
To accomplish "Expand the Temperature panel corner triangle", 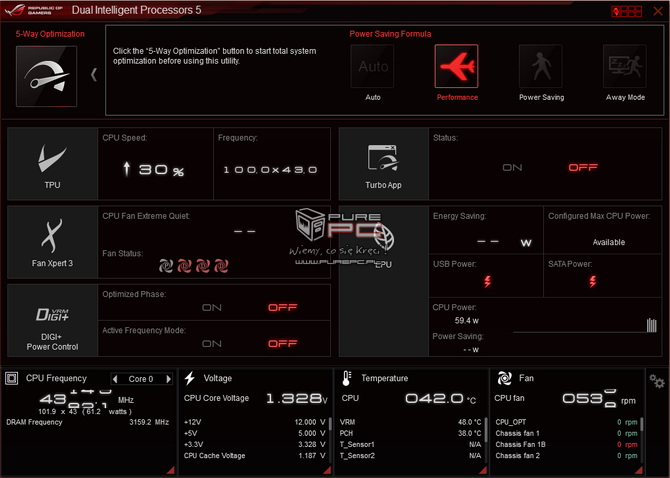I will 483,470.
